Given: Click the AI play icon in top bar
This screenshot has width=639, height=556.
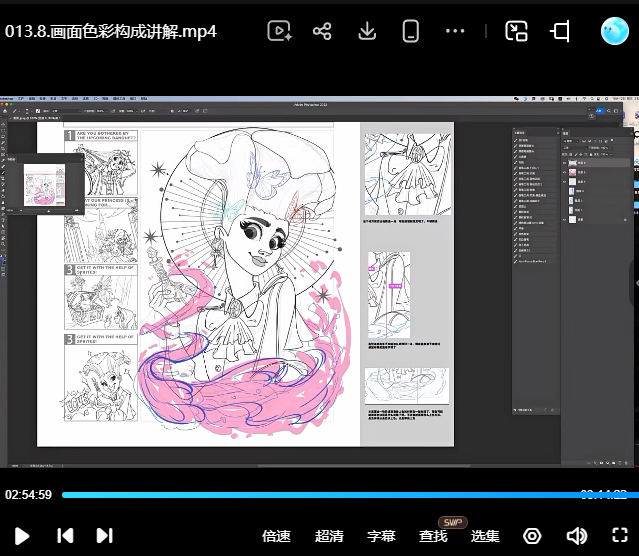Looking at the screenshot, I should coord(279,31).
